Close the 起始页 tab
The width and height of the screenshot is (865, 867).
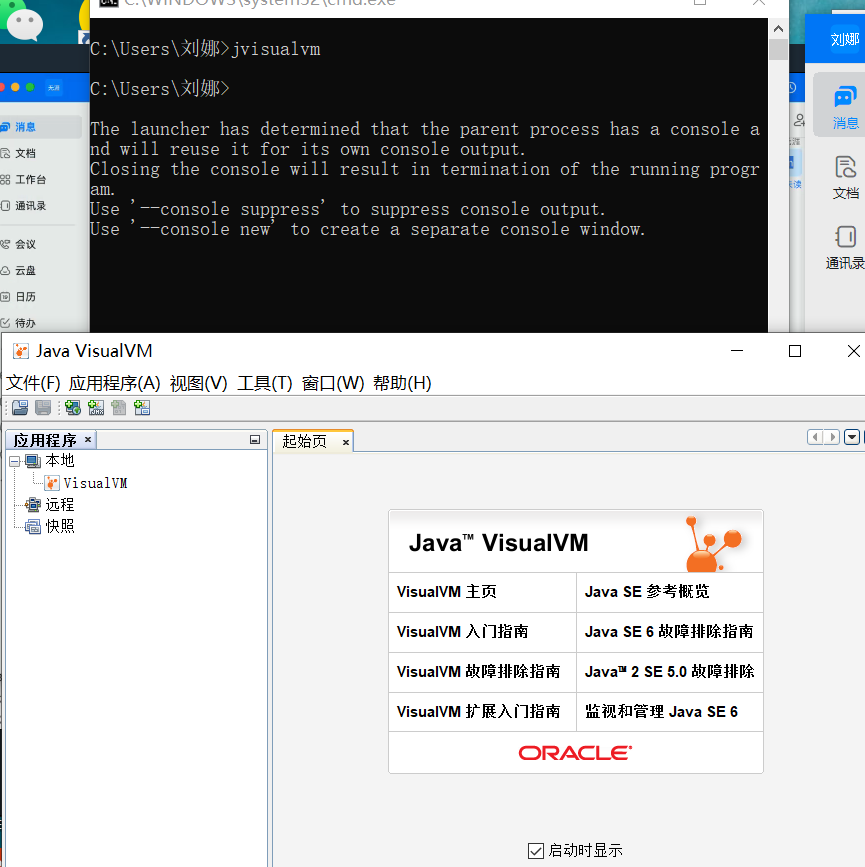coord(346,442)
